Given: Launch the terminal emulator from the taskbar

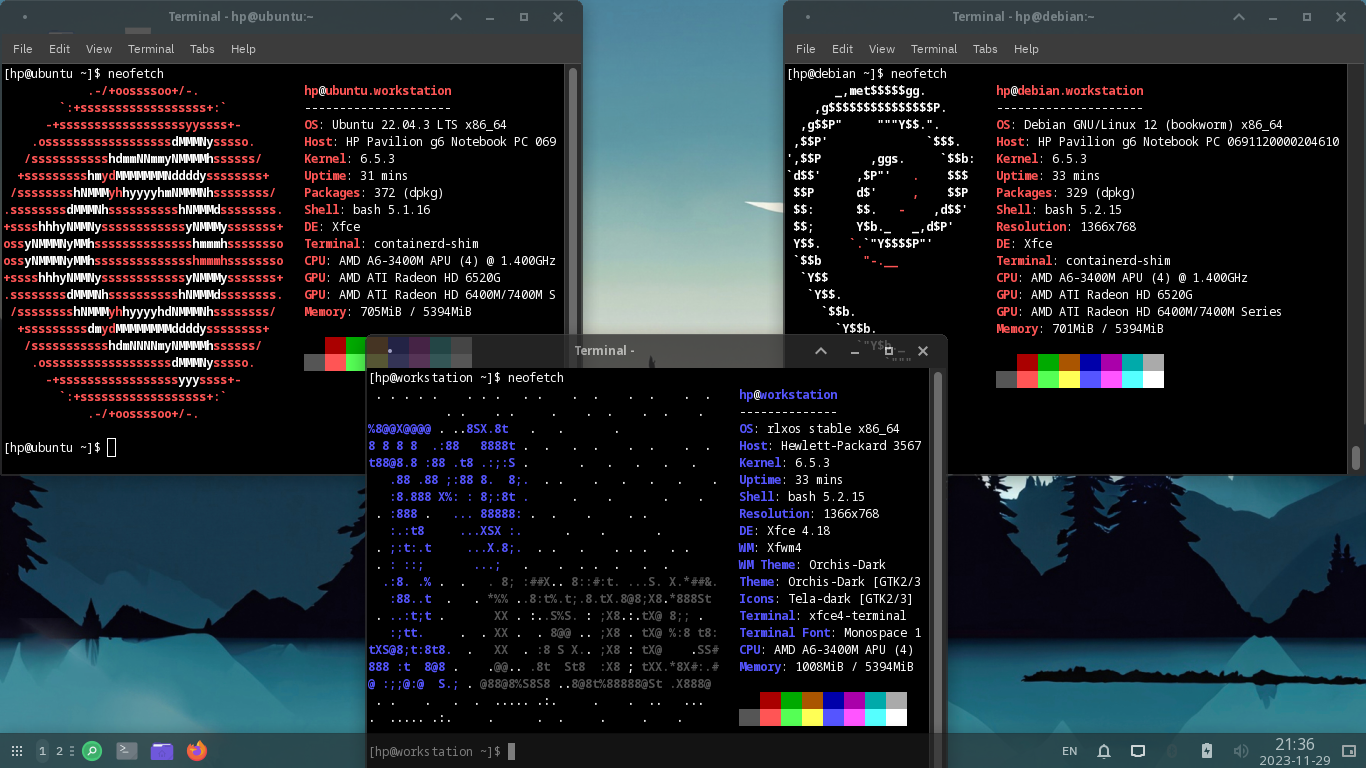Looking at the screenshot, I should (127, 750).
